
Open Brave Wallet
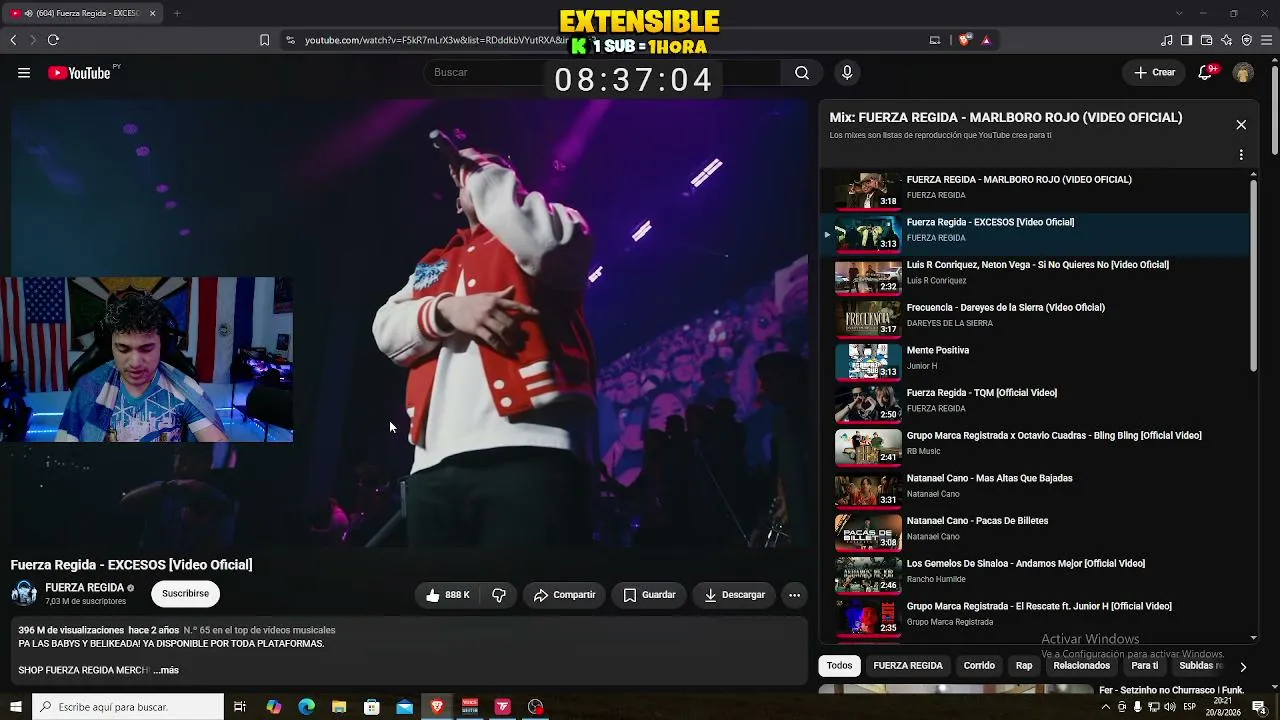(x=1206, y=40)
